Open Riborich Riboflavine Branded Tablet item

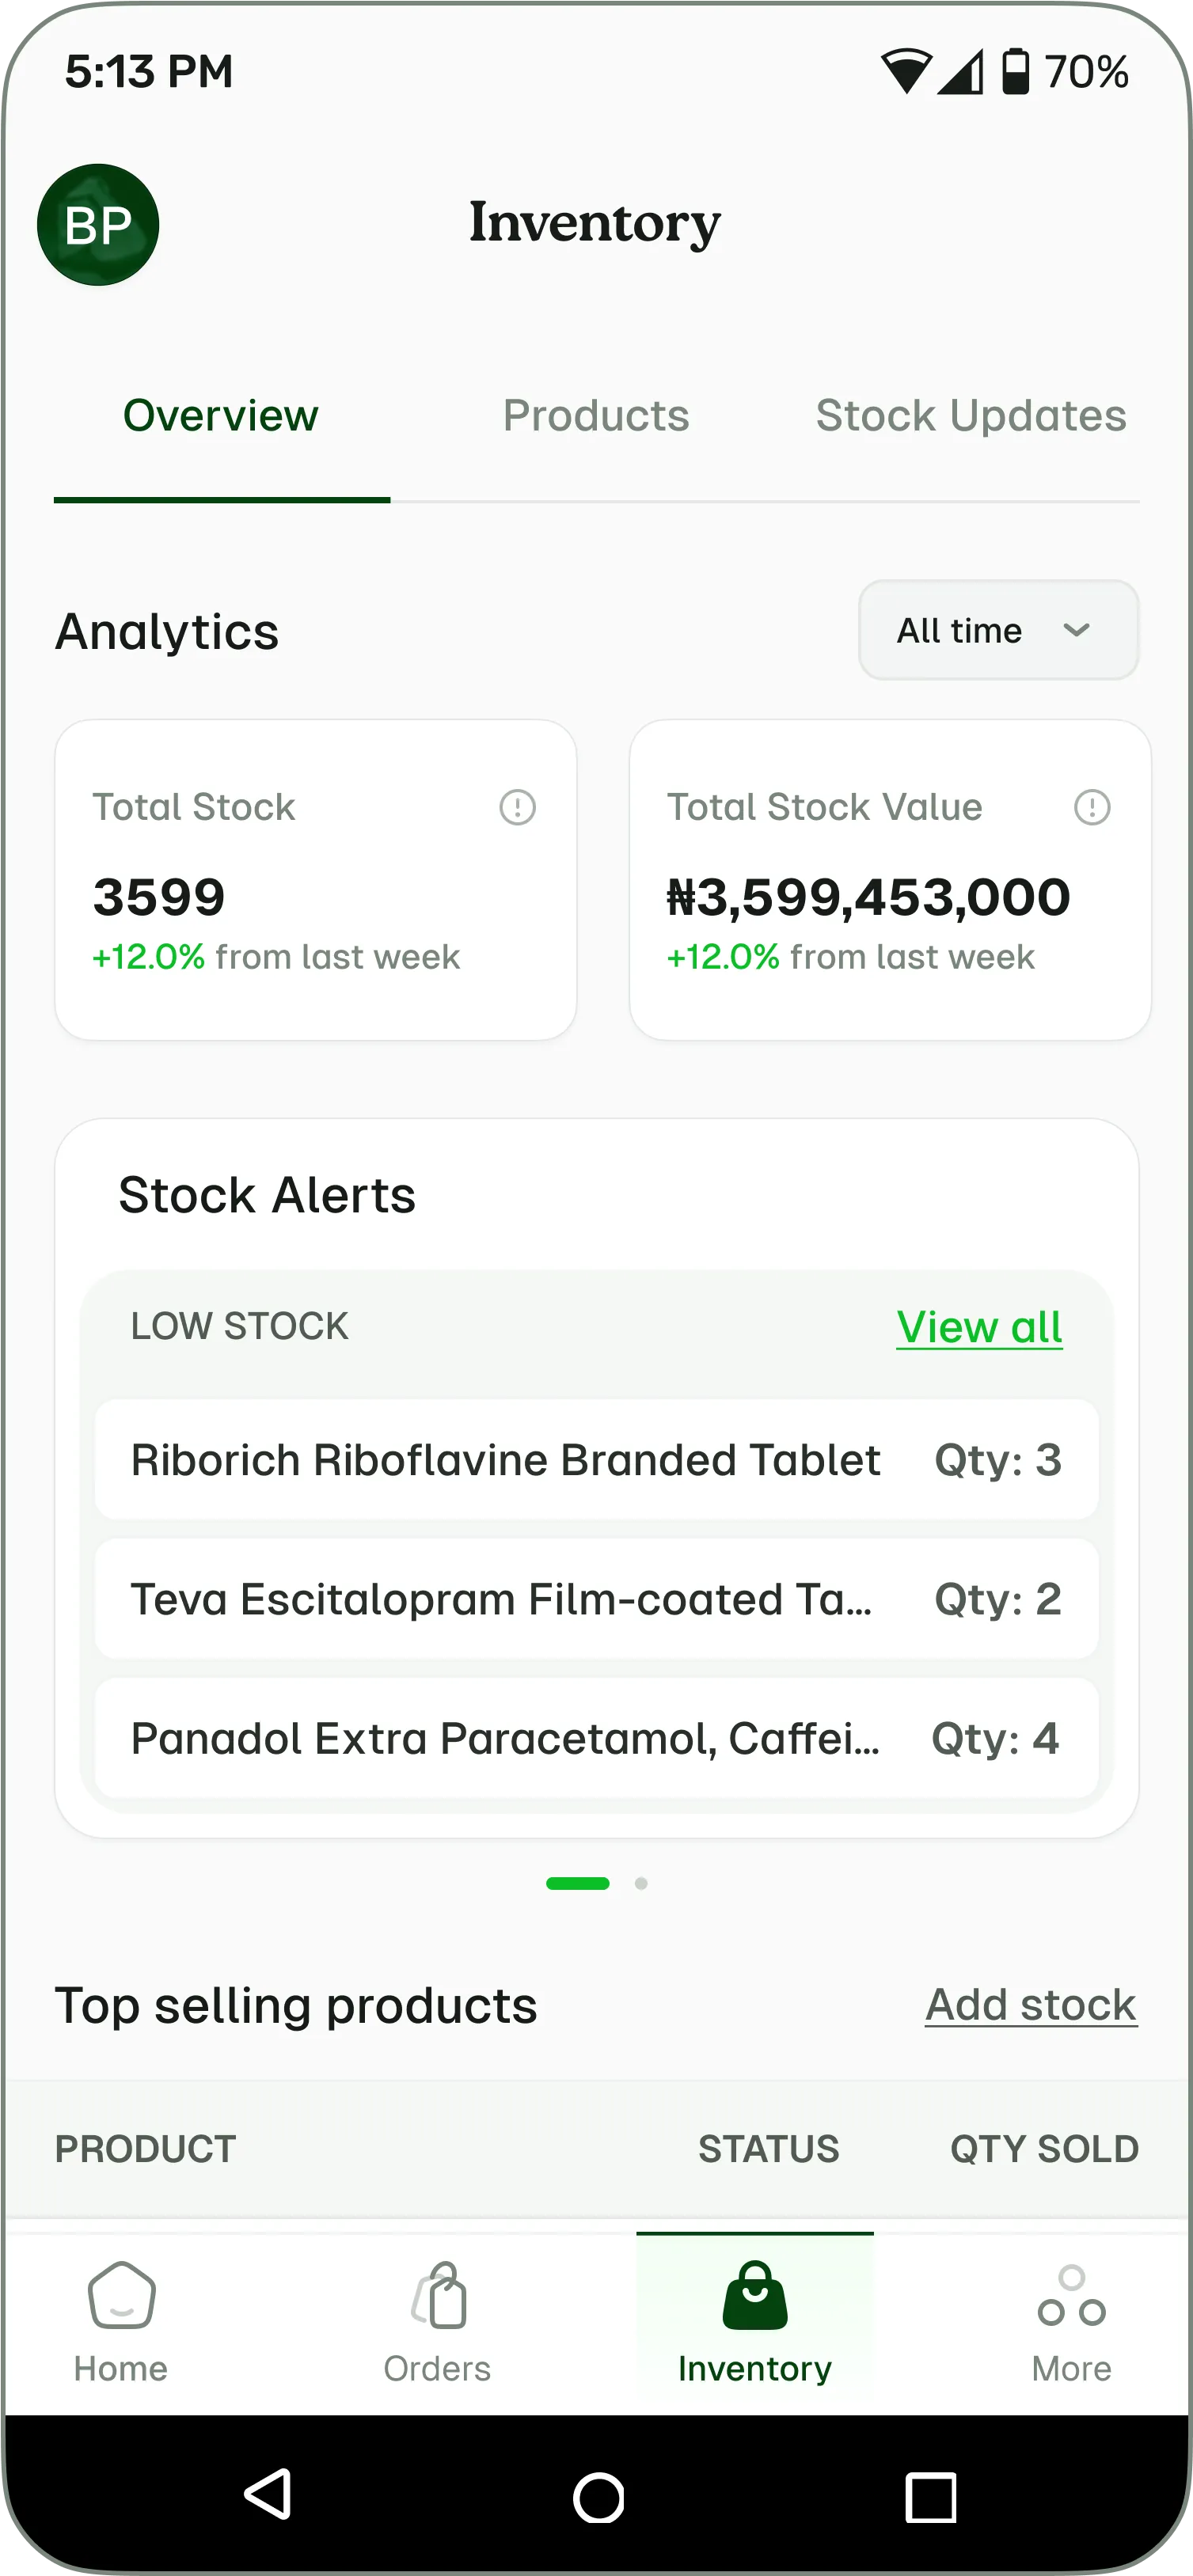tap(596, 1460)
